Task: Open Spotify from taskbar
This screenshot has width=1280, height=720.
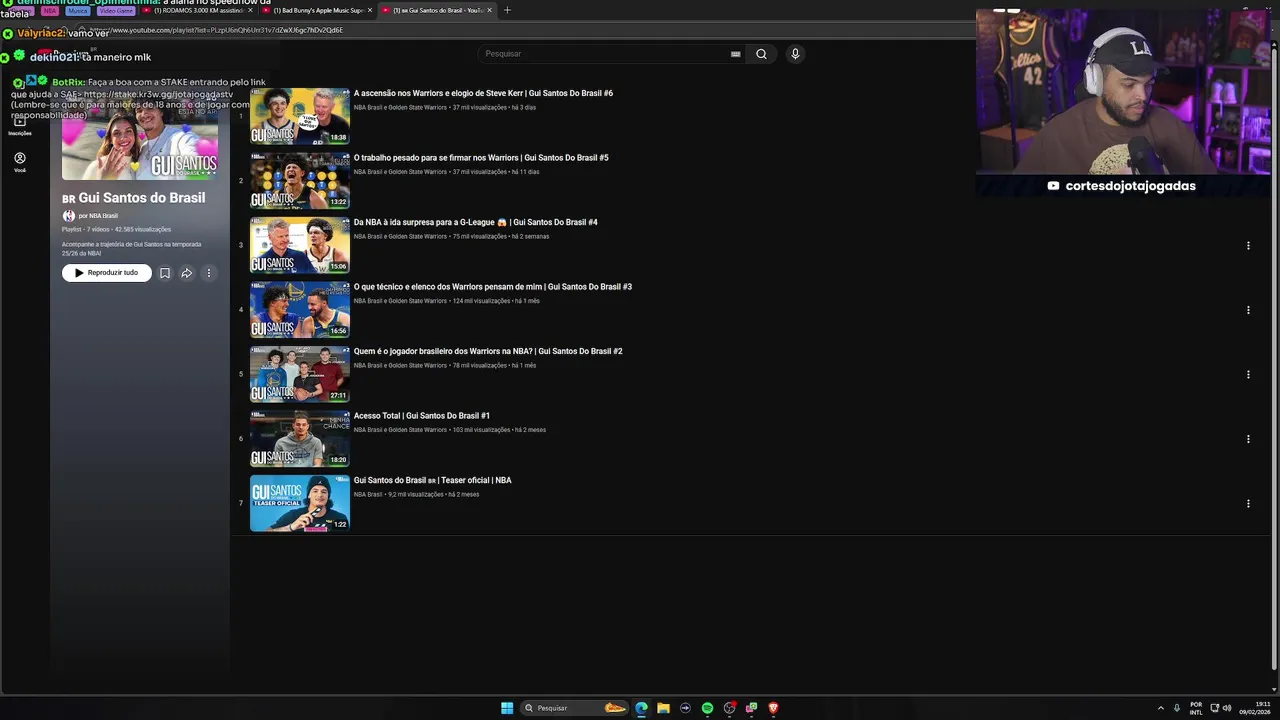Action: [x=707, y=708]
